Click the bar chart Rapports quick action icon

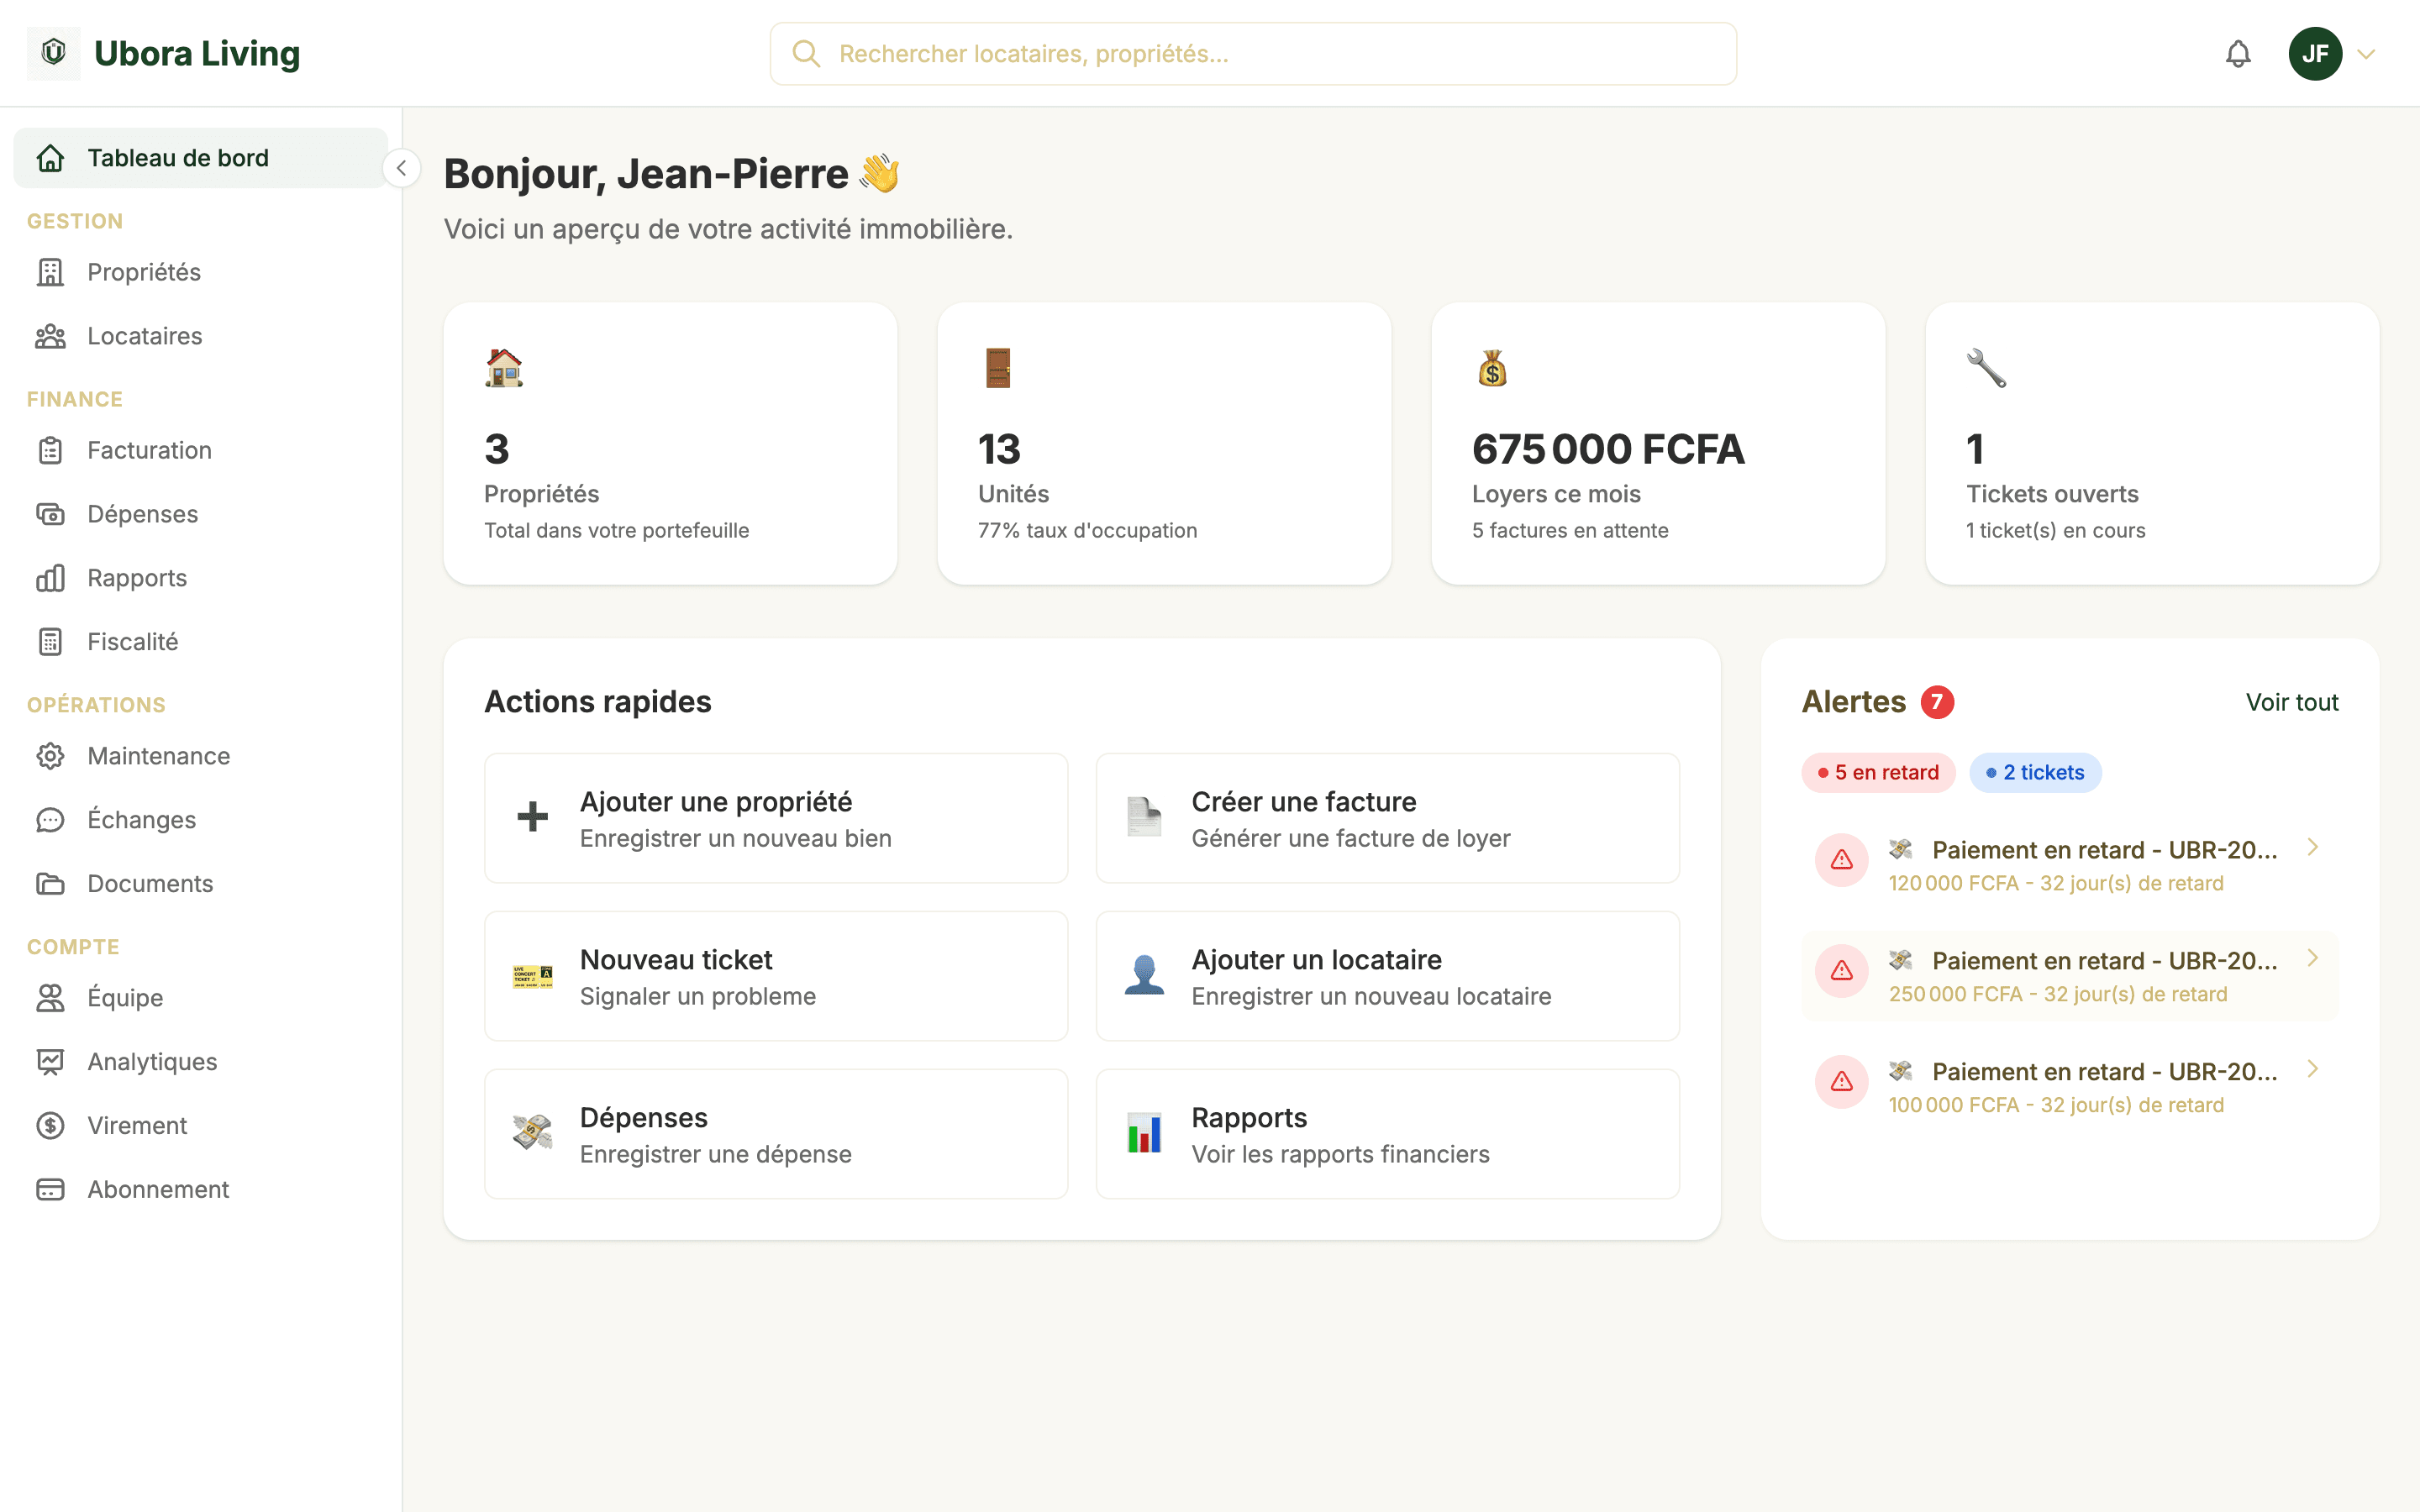coord(1144,1133)
